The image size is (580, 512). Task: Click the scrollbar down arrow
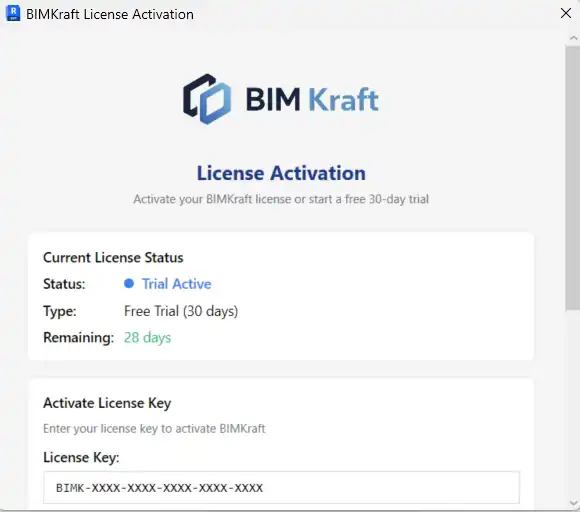(573, 503)
